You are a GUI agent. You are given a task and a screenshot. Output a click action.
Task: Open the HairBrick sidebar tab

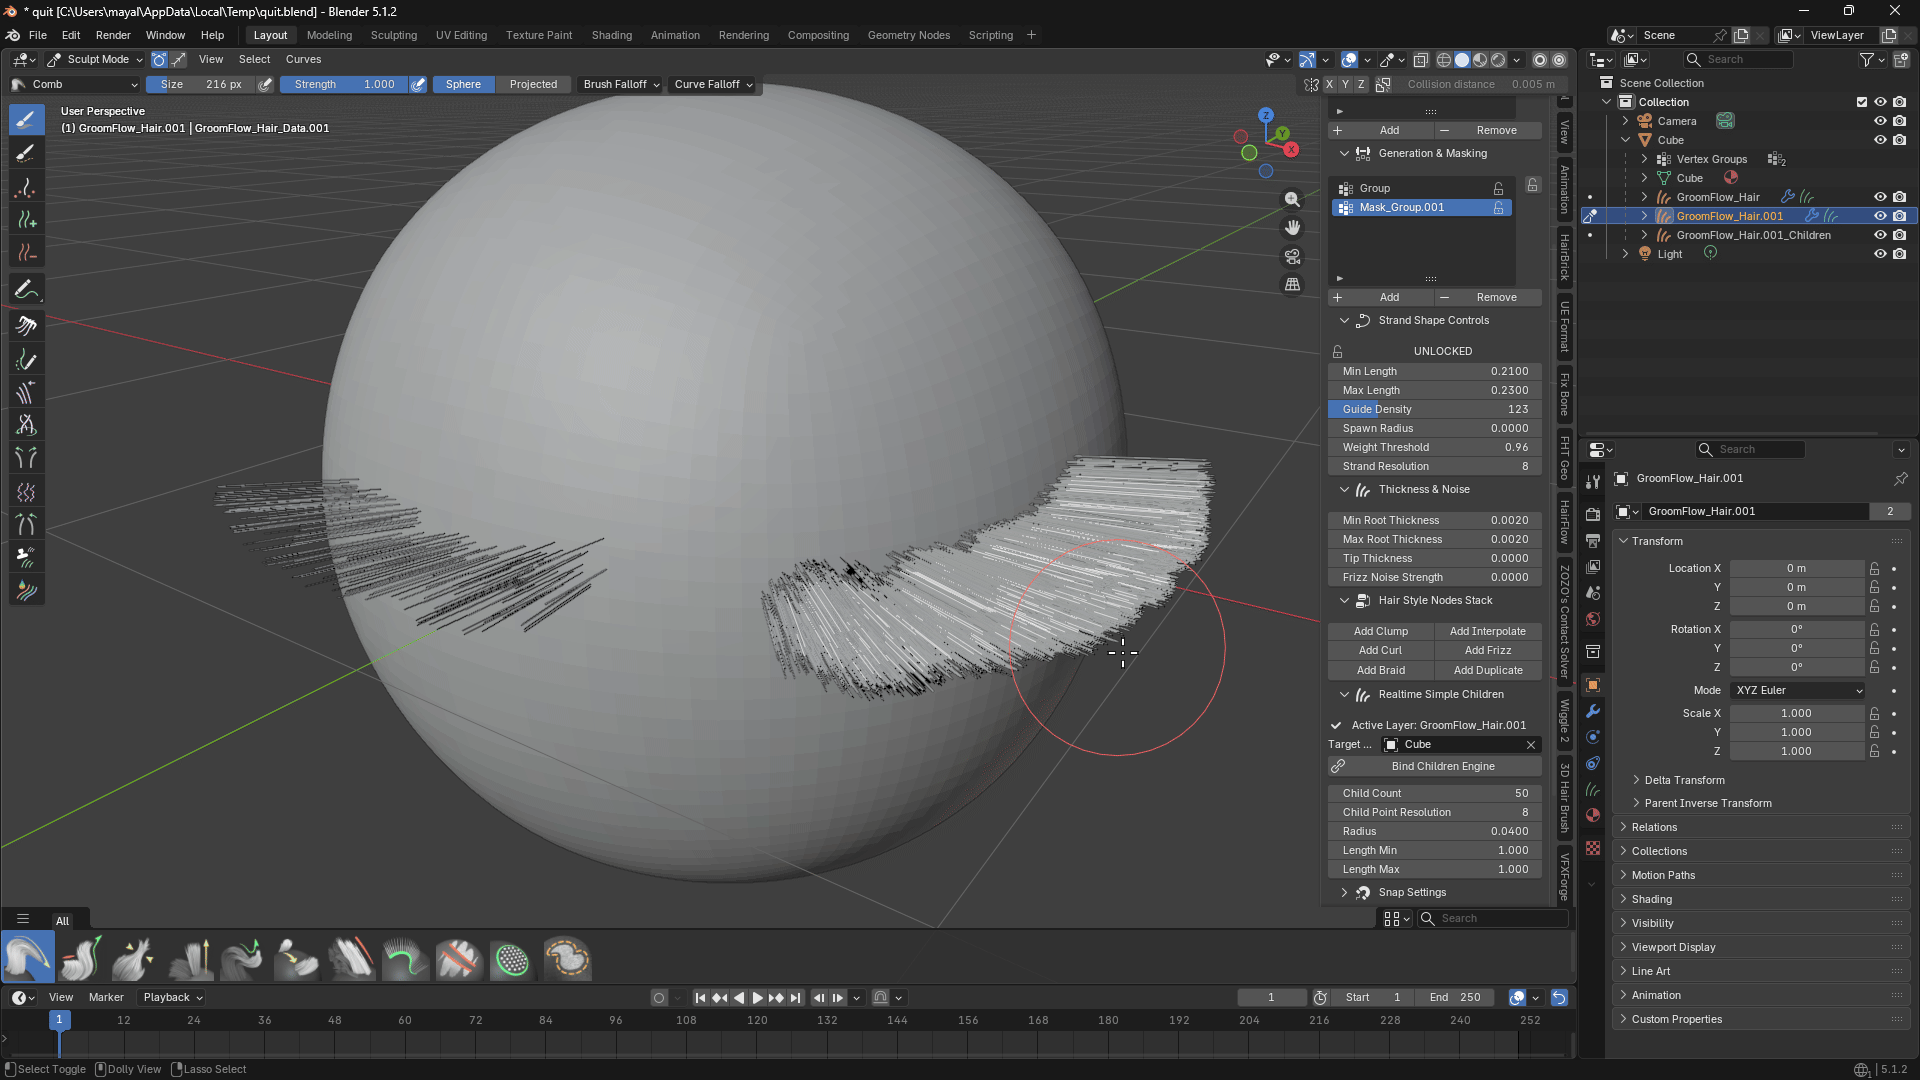[1565, 257]
